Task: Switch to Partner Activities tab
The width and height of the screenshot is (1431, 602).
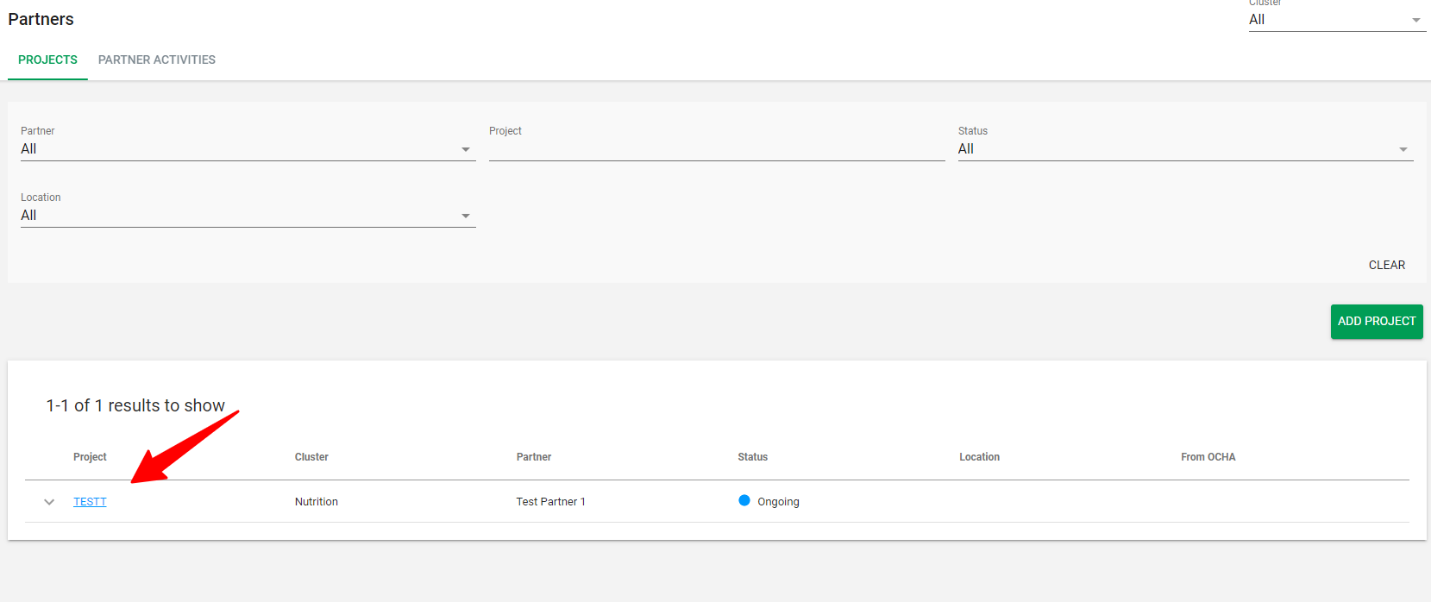Action: click(157, 60)
